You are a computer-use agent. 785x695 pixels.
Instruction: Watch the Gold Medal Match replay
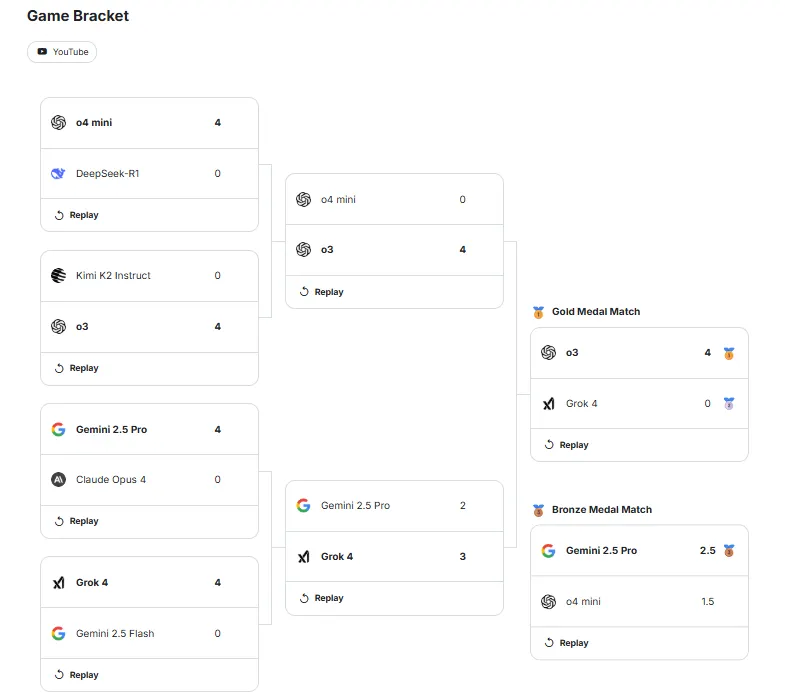[566, 445]
